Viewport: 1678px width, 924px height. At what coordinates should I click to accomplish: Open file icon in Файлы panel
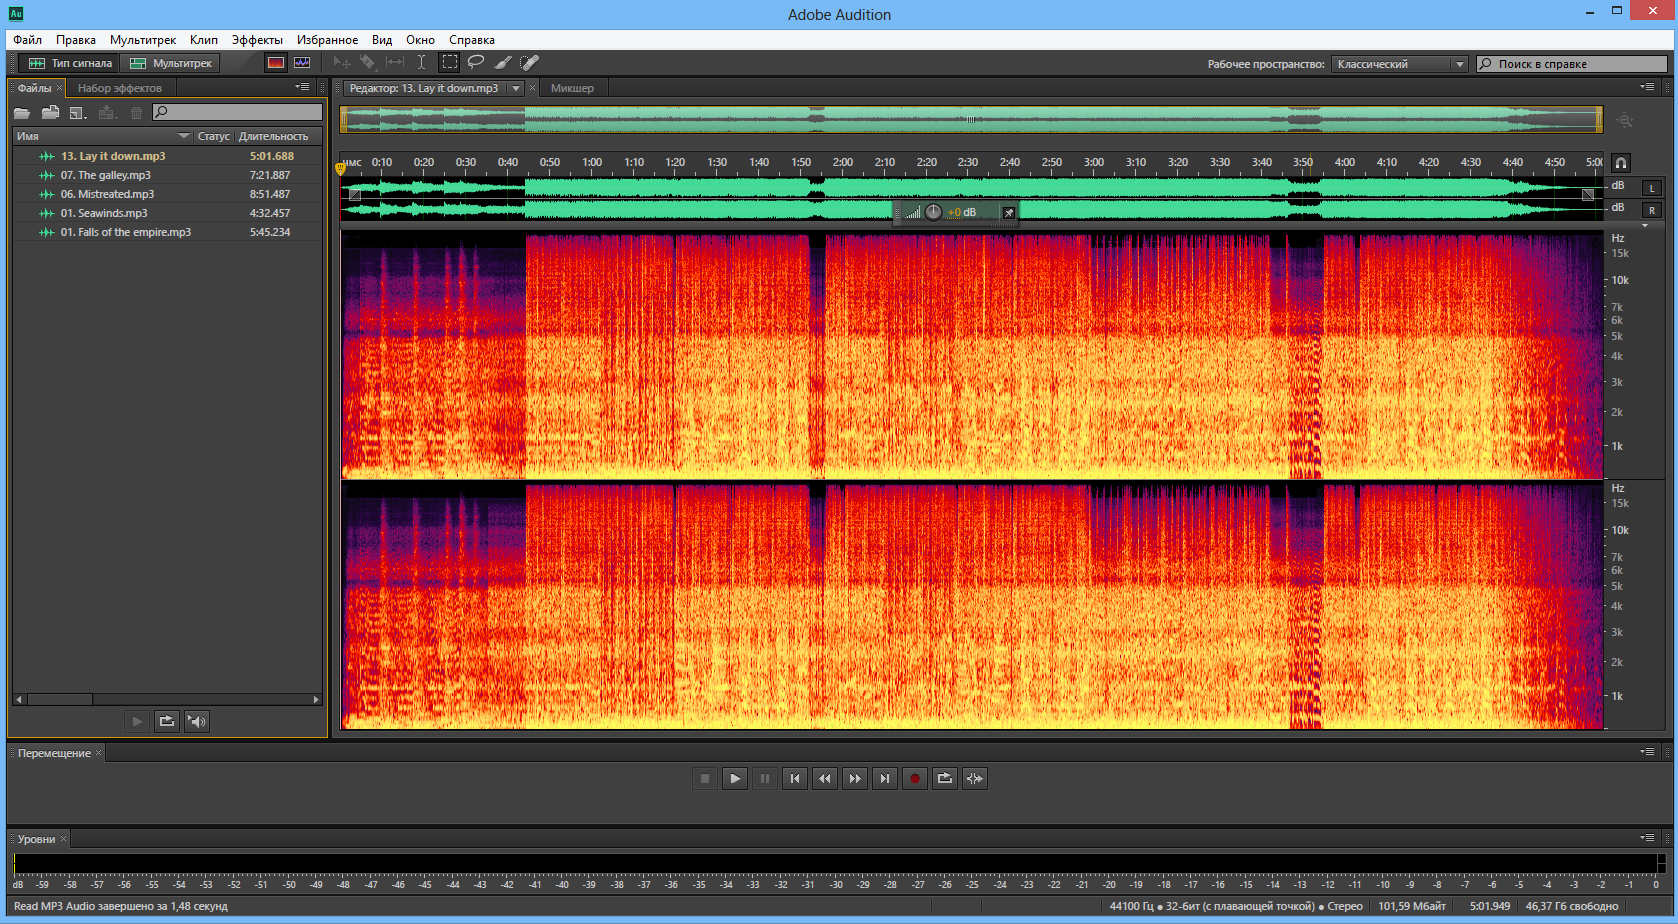(22, 113)
